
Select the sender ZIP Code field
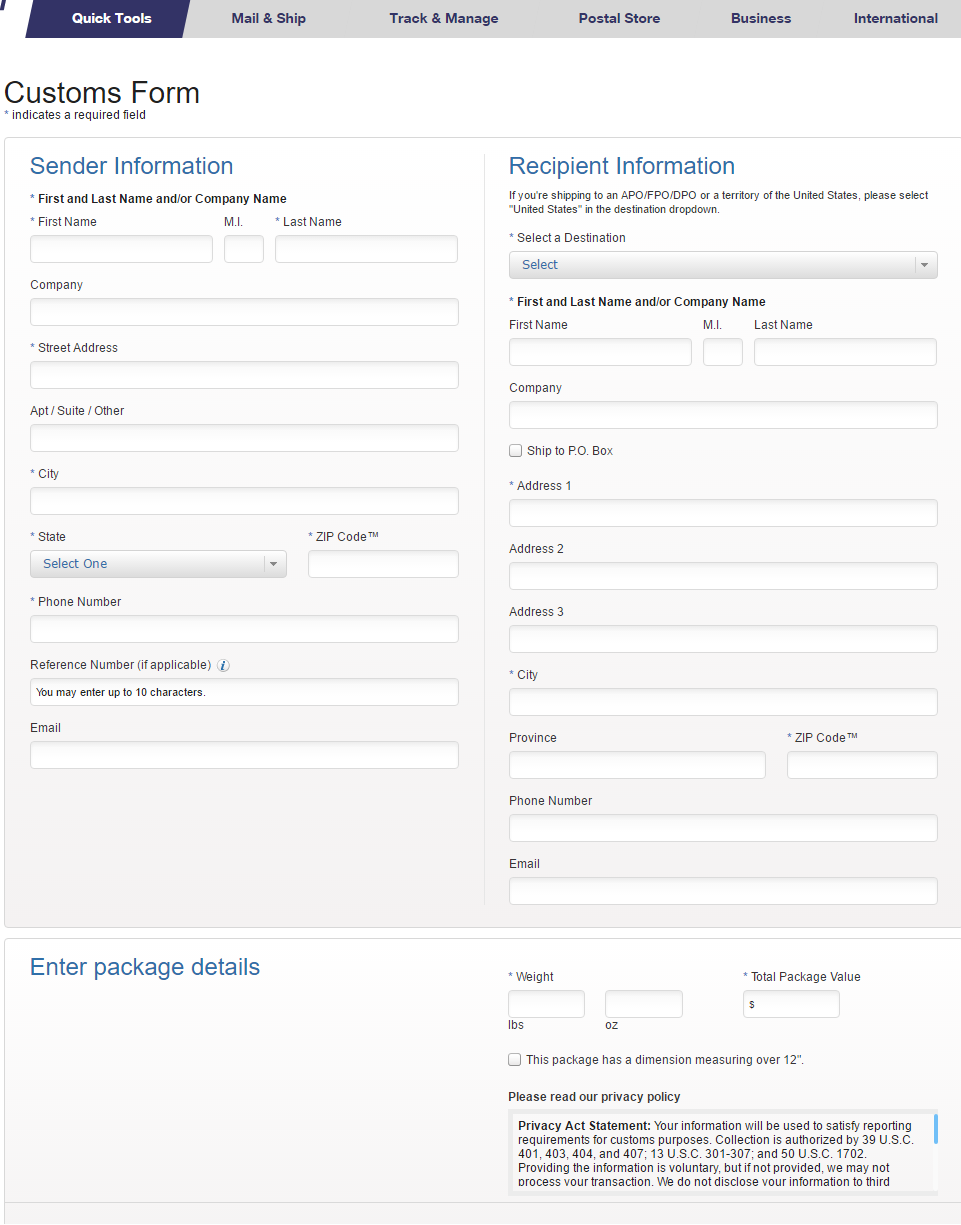(383, 564)
